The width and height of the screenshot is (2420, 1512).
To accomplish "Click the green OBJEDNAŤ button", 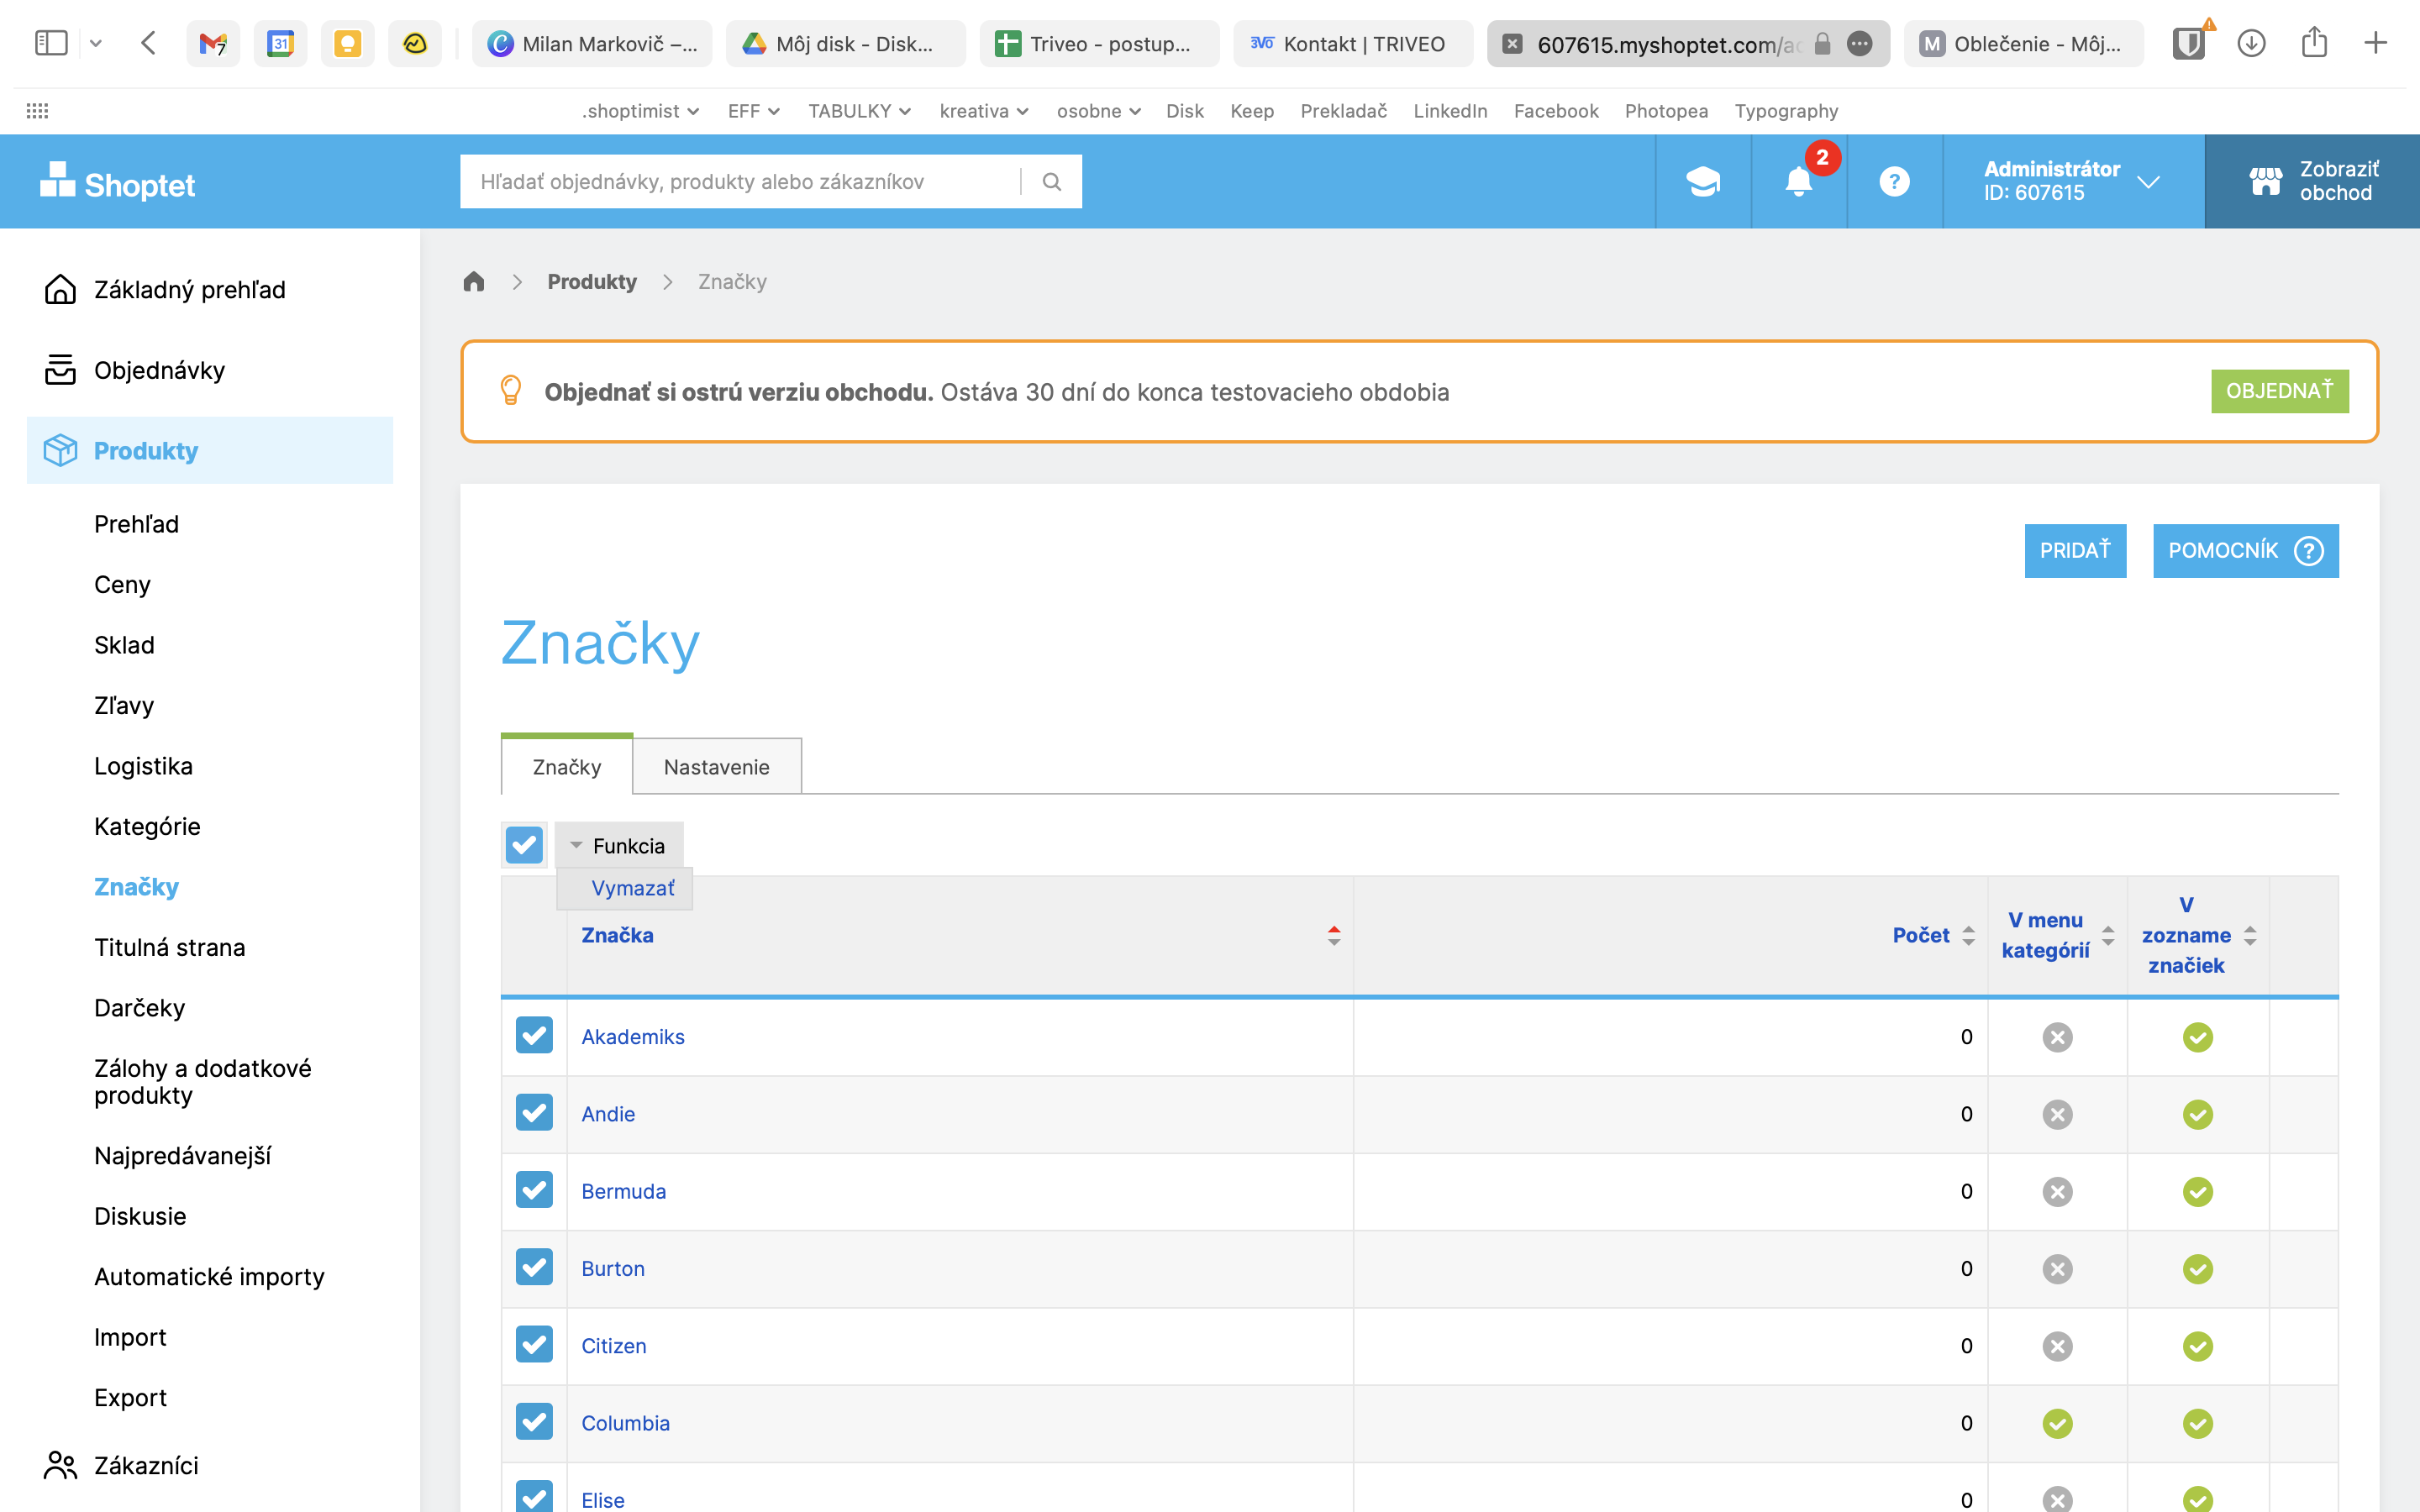I will click(x=2279, y=391).
